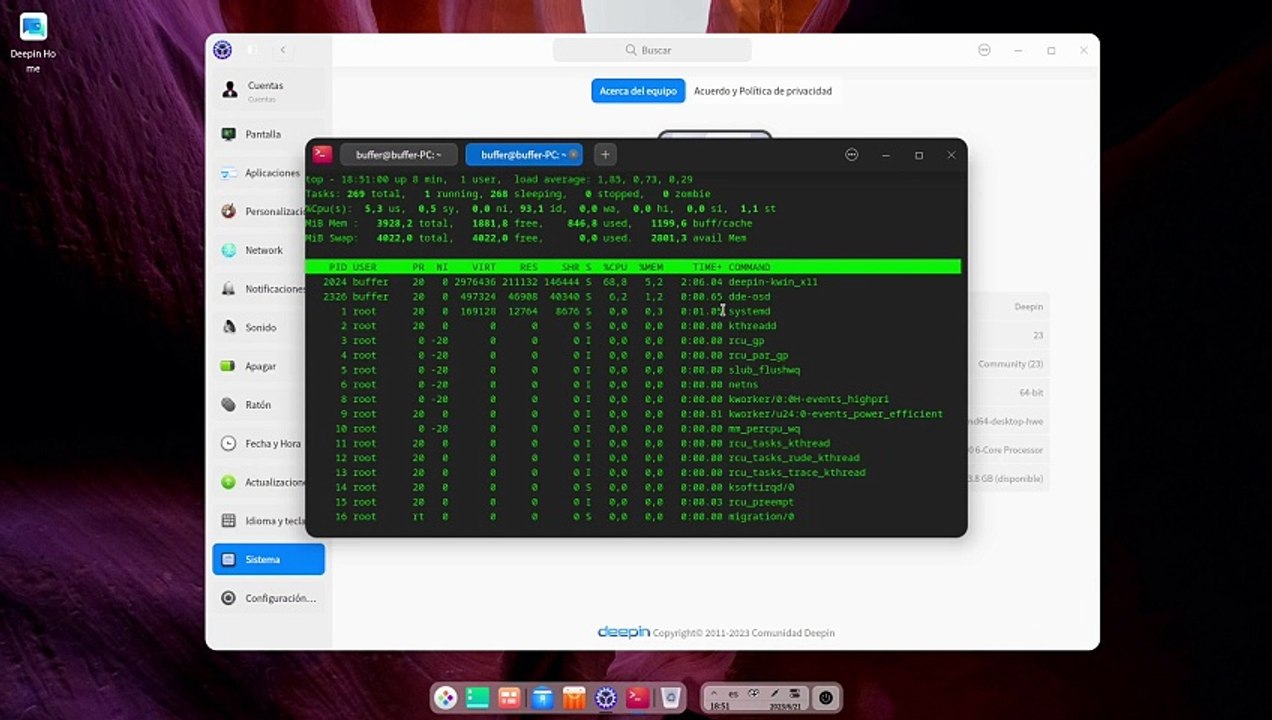1272x720 pixels.
Task: Open the terminal window options menu
Action: pos(852,155)
